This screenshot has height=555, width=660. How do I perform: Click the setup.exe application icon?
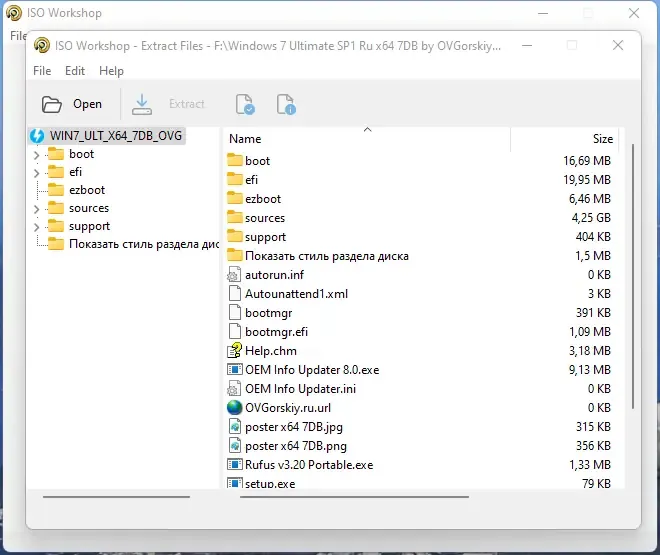[234, 483]
